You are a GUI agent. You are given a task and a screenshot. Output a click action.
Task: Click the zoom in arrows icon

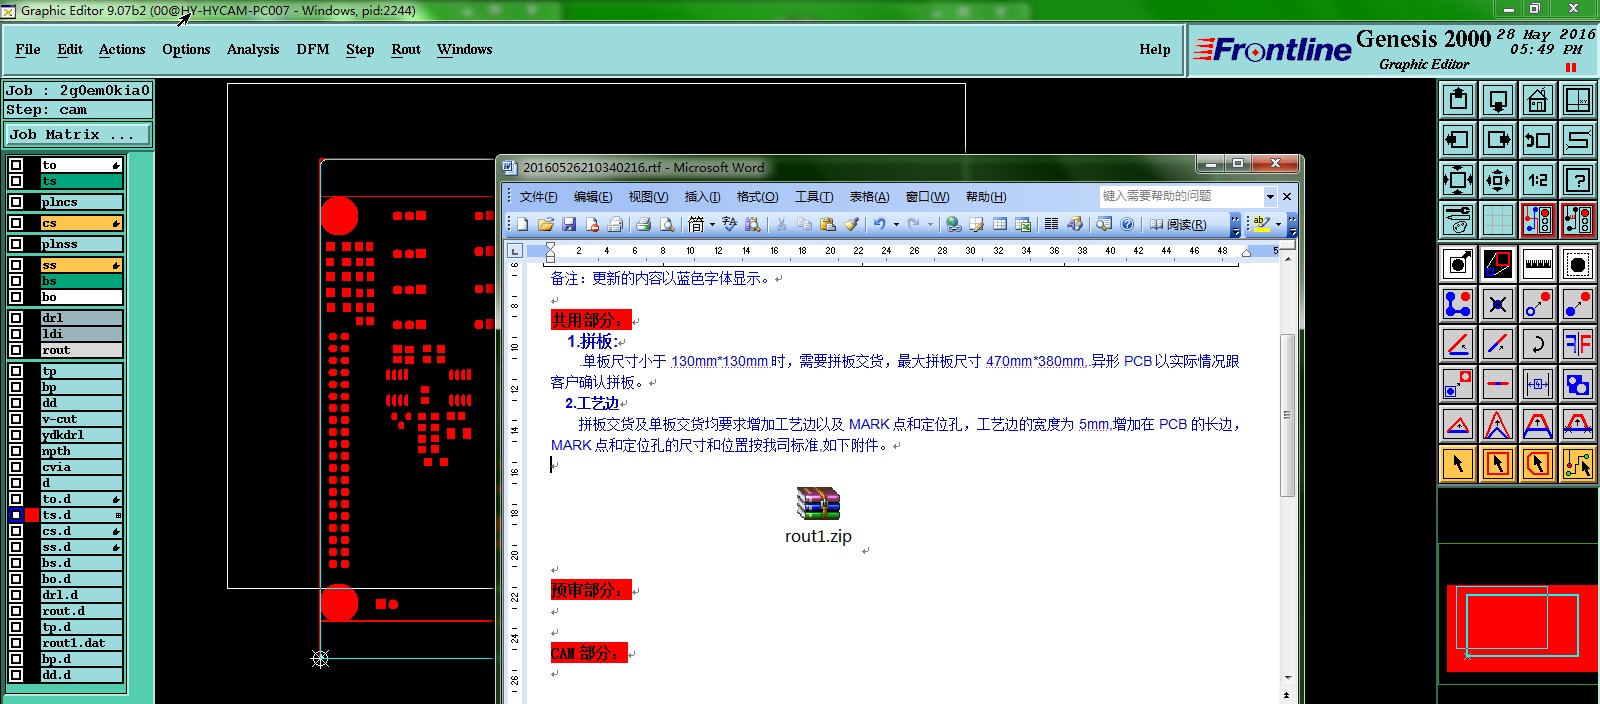tap(1498, 180)
